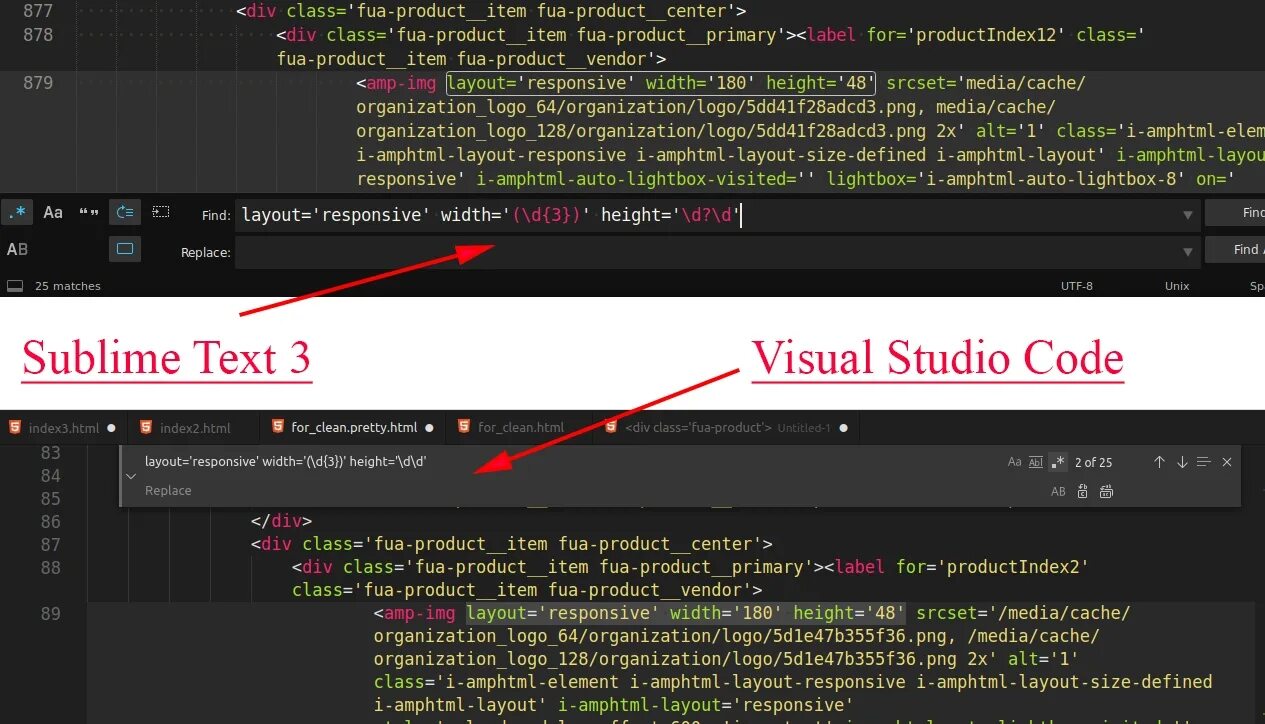Switch to the for_clean.pretty.html tab
1265x724 pixels.
point(354,427)
